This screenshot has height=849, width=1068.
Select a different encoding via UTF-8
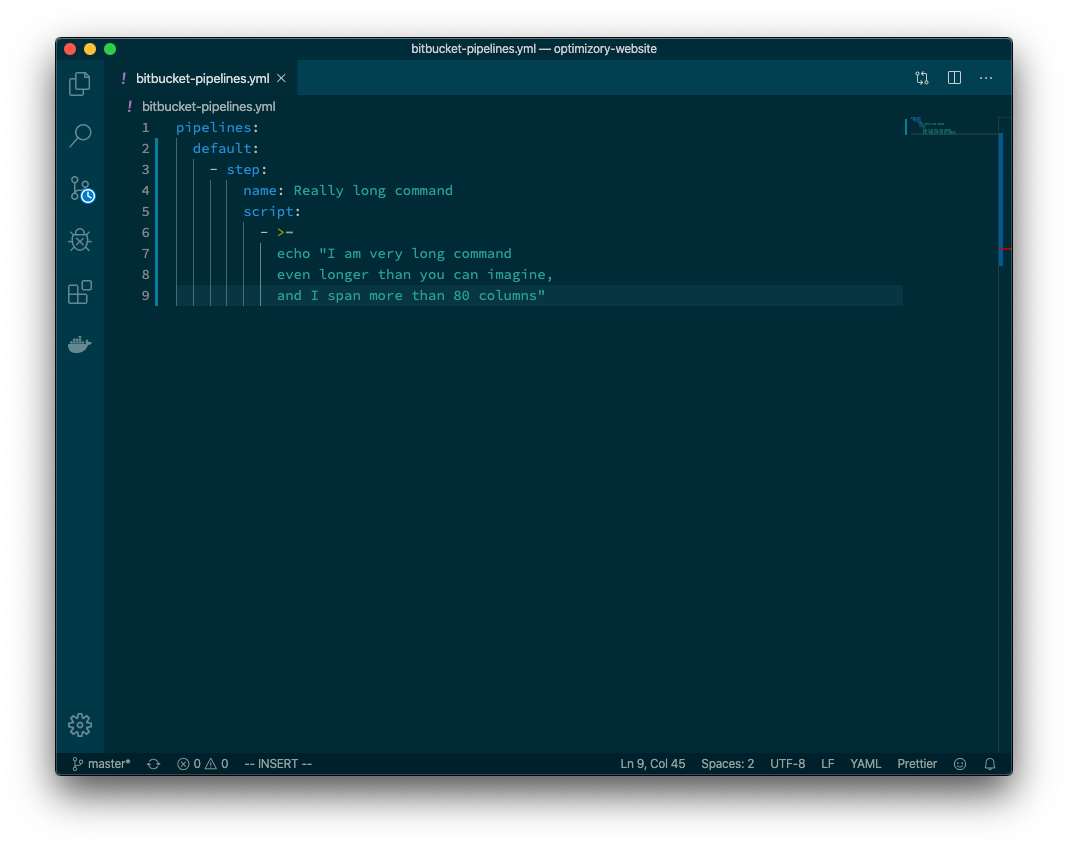tap(787, 763)
